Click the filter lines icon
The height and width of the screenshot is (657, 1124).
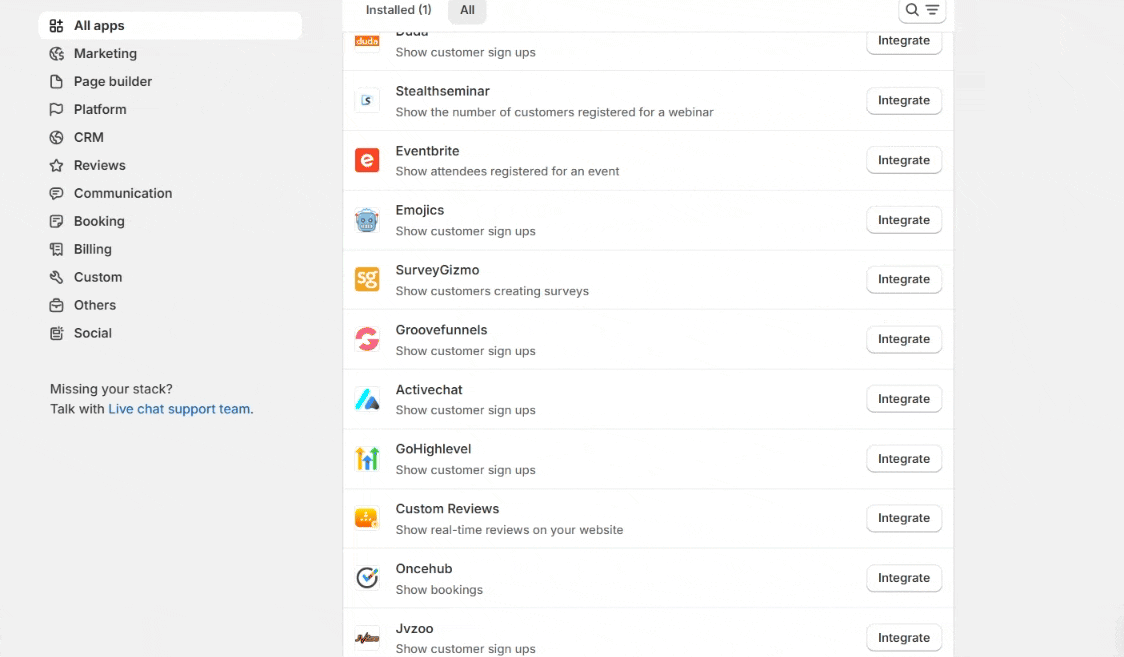[932, 10]
